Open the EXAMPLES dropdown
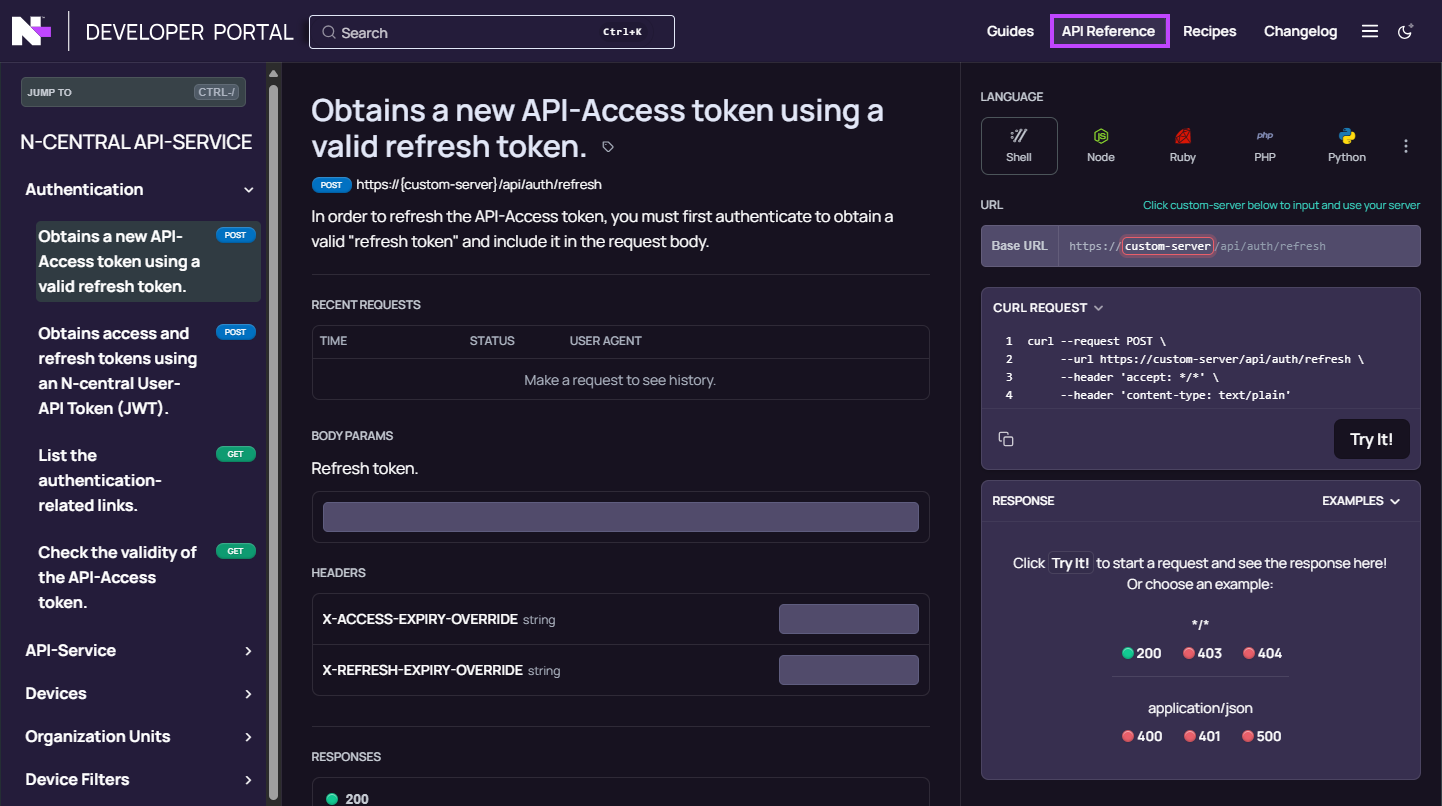Image resolution: width=1442 pixels, height=806 pixels. pyautogui.click(x=1361, y=501)
